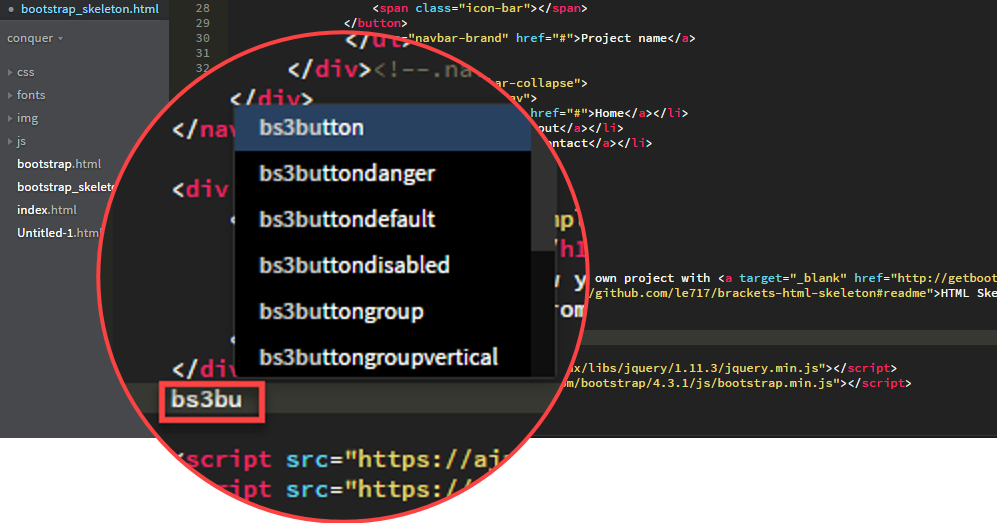Click line number 31 in the gutter
The image size is (997, 523).
[202, 53]
